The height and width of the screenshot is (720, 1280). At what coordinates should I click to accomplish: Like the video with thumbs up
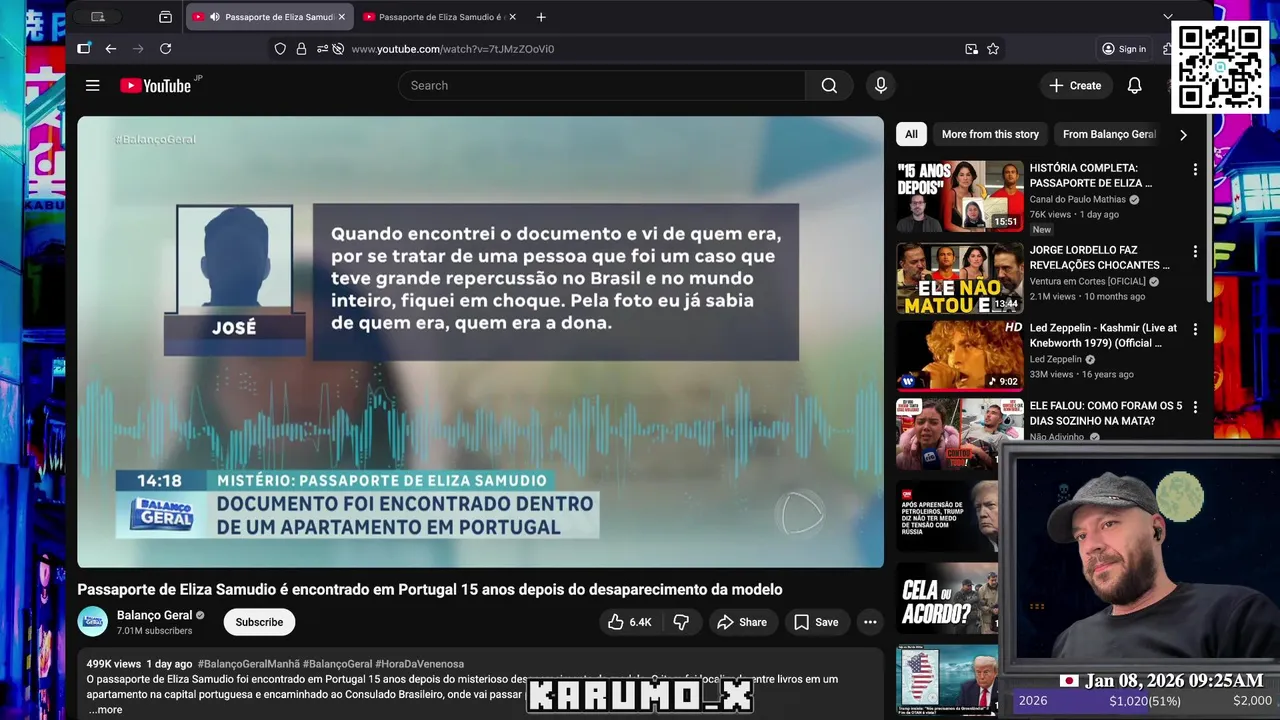[x=630, y=622]
